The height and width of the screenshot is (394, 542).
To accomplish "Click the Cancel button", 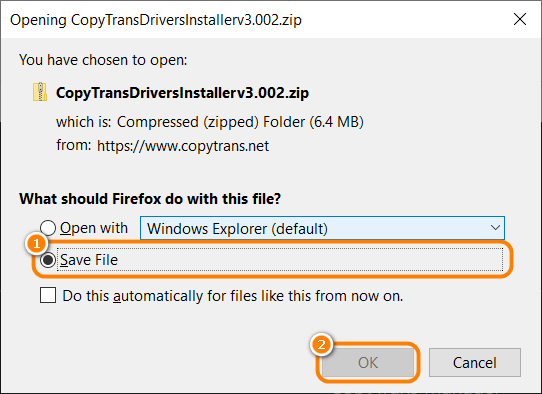I will pyautogui.click(x=475, y=363).
